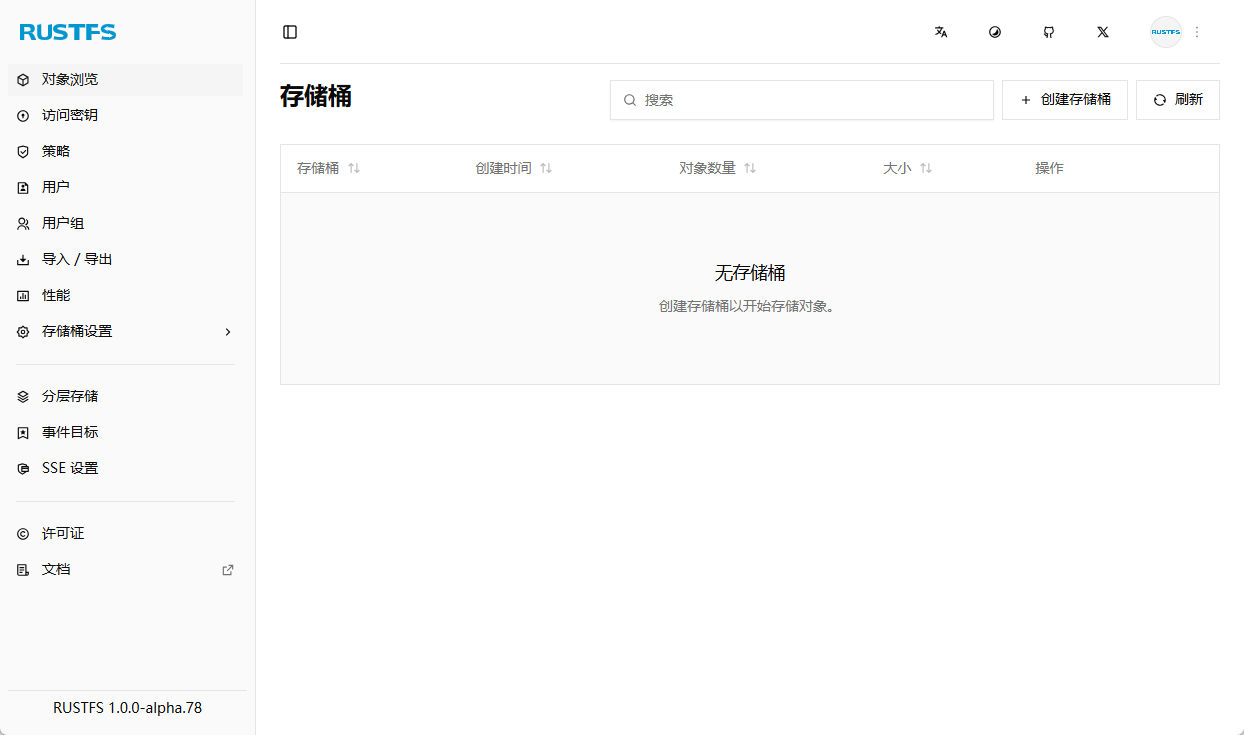Screen dimensions: 1244x735
Task: Open the GitHub icon link
Action: click(x=1049, y=32)
